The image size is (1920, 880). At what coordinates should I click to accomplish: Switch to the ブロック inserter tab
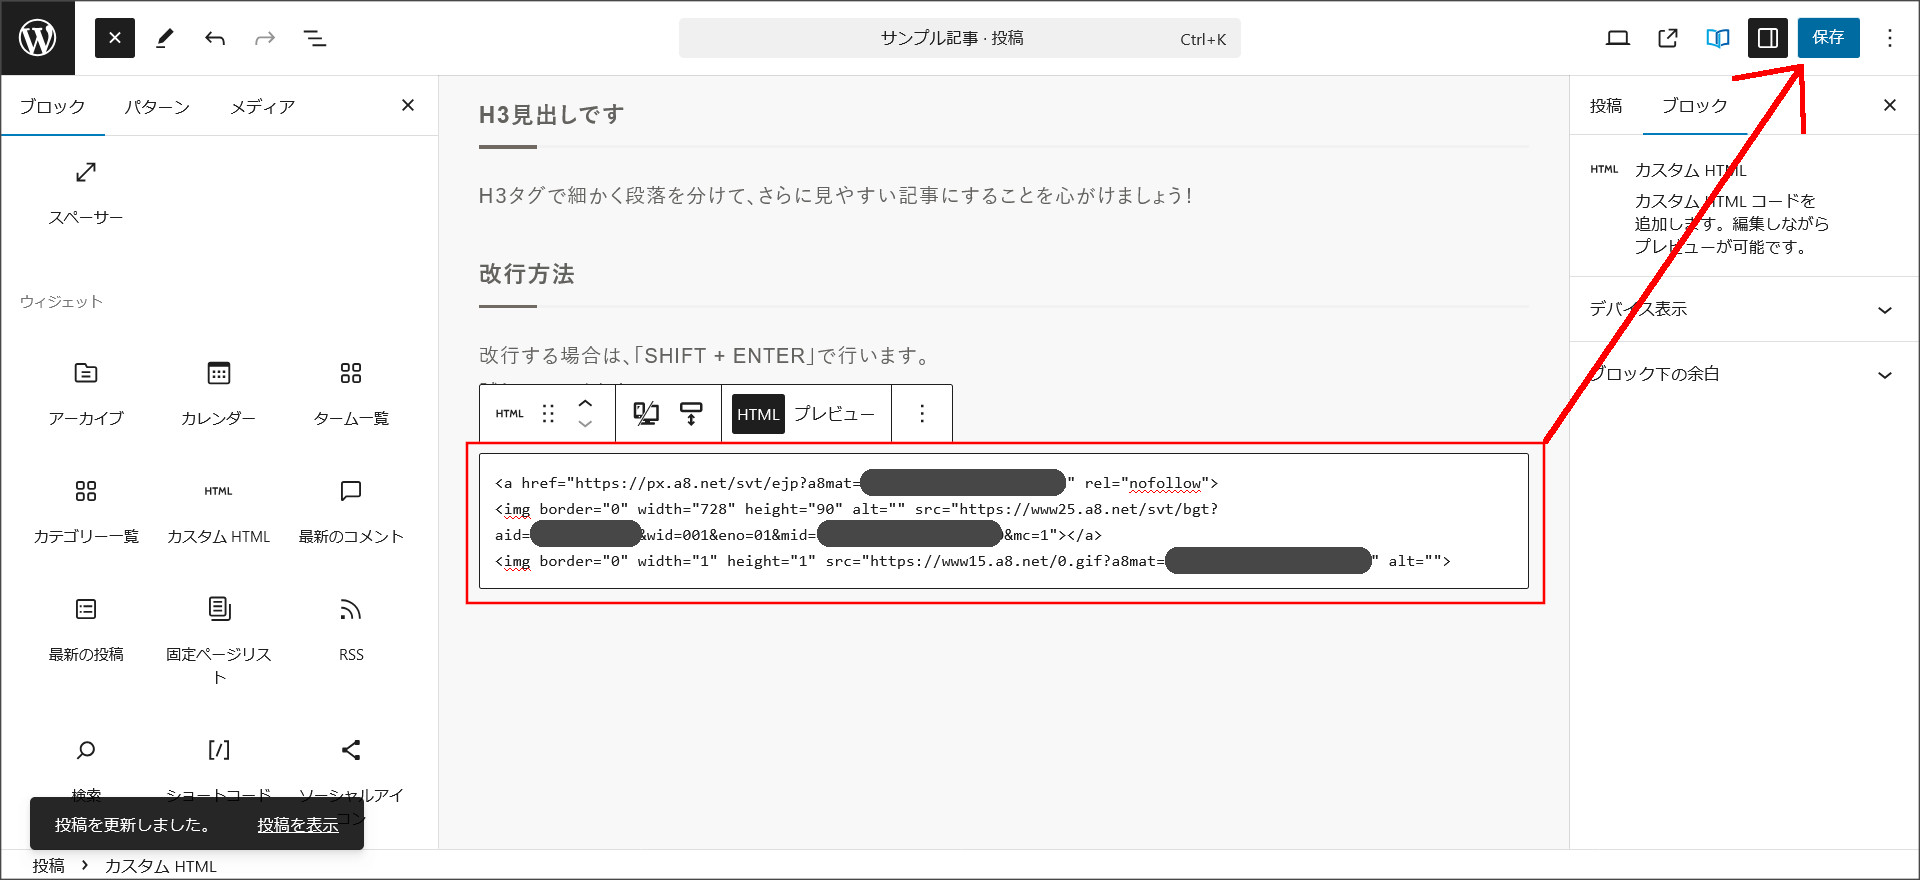click(x=52, y=106)
